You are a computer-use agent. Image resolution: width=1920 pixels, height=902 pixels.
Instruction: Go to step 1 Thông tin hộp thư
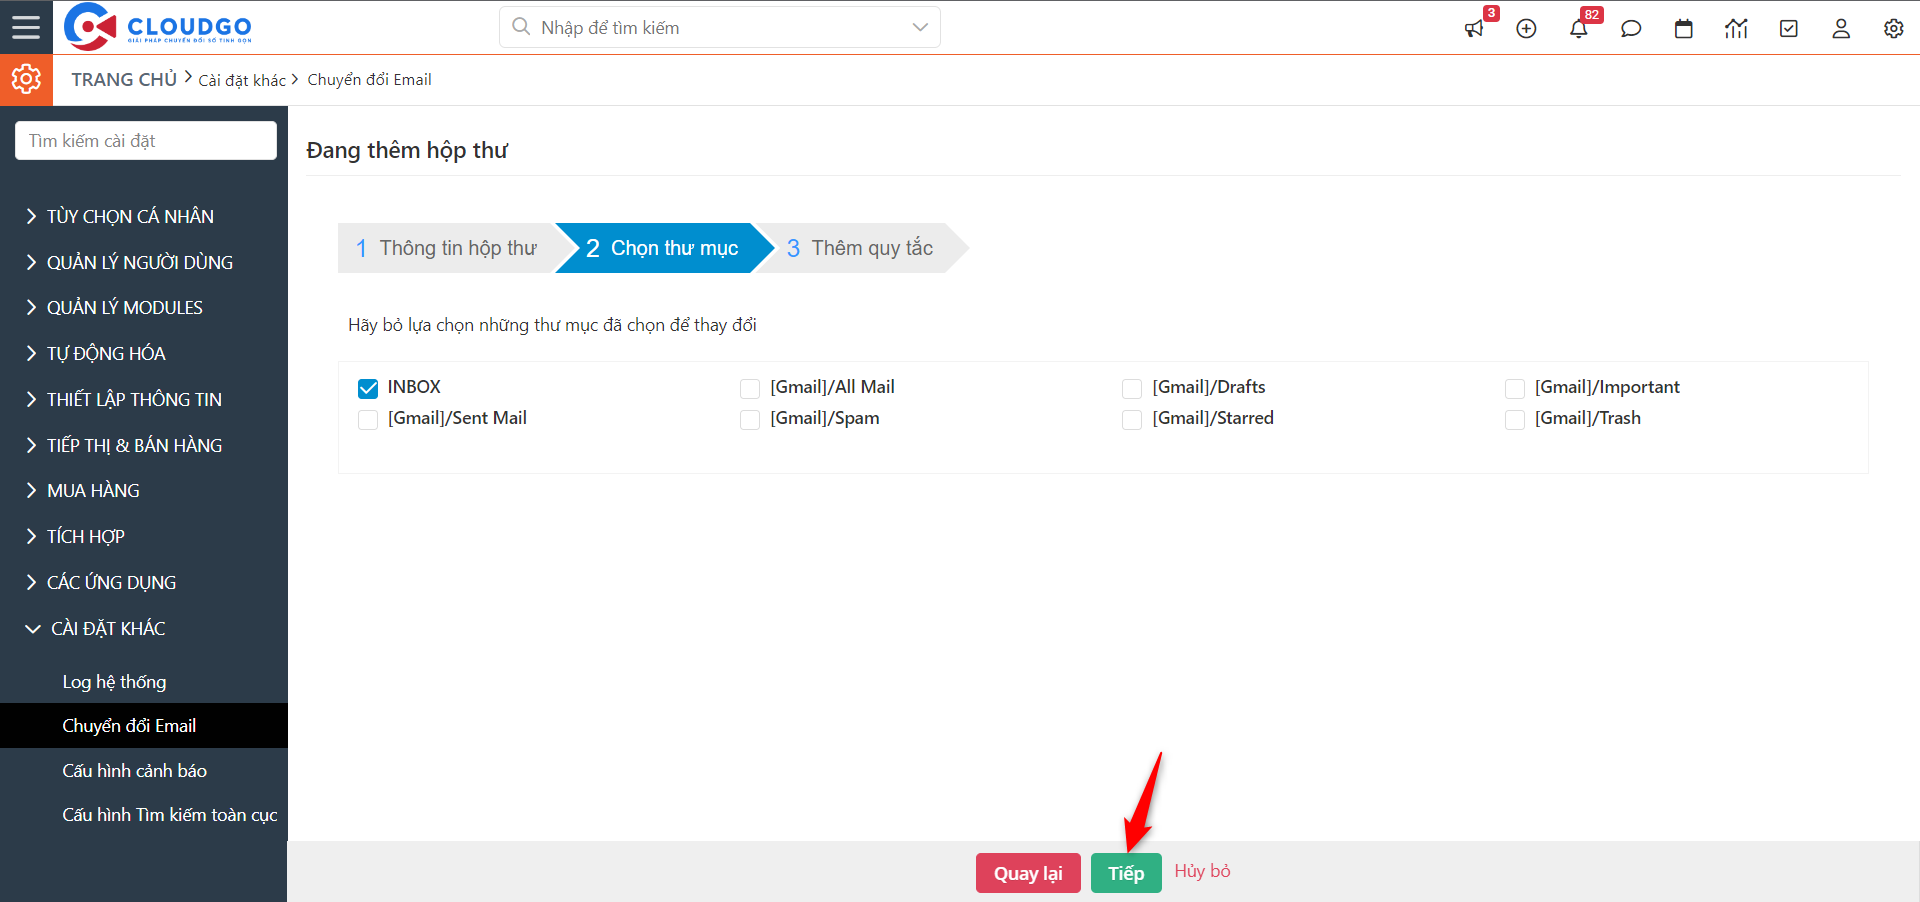tap(447, 248)
